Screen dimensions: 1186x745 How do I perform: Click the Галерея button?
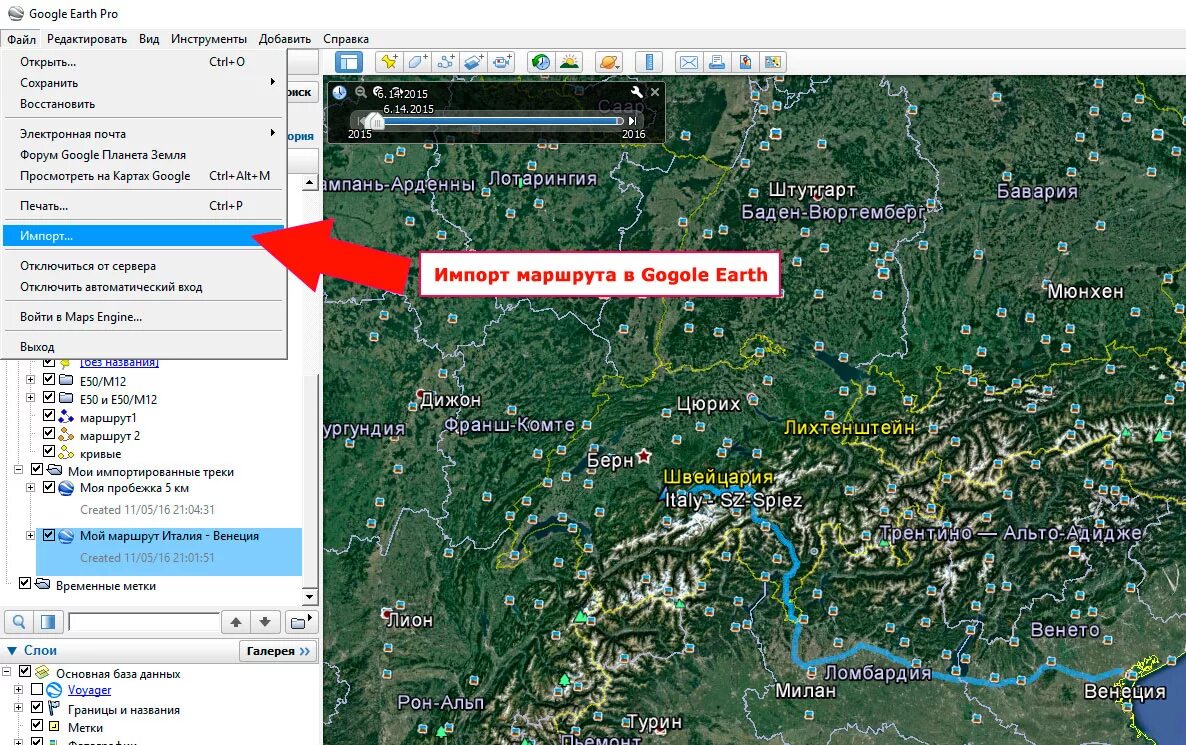pos(278,650)
